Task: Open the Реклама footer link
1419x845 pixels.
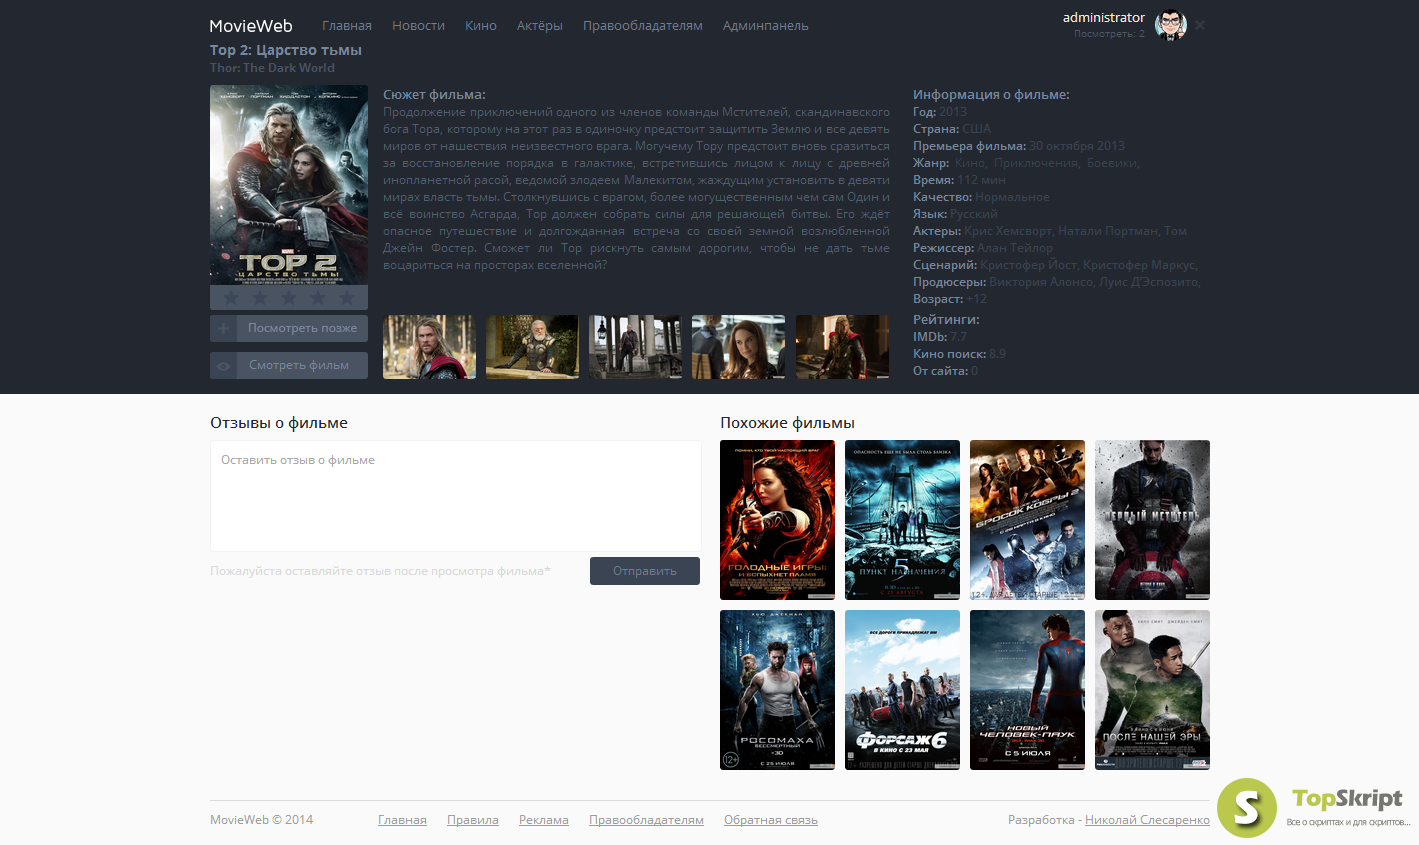Action: coord(544,820)
